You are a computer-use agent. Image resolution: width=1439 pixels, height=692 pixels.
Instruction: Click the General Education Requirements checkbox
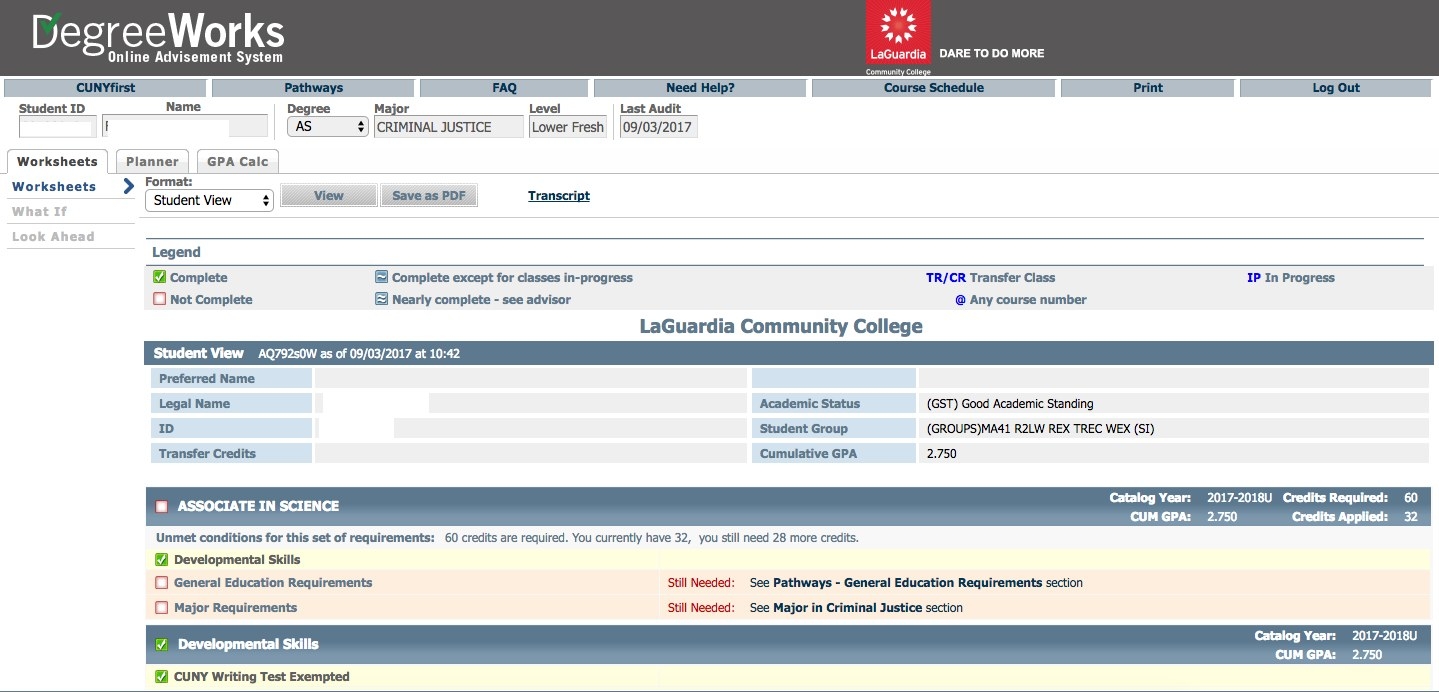161,583
